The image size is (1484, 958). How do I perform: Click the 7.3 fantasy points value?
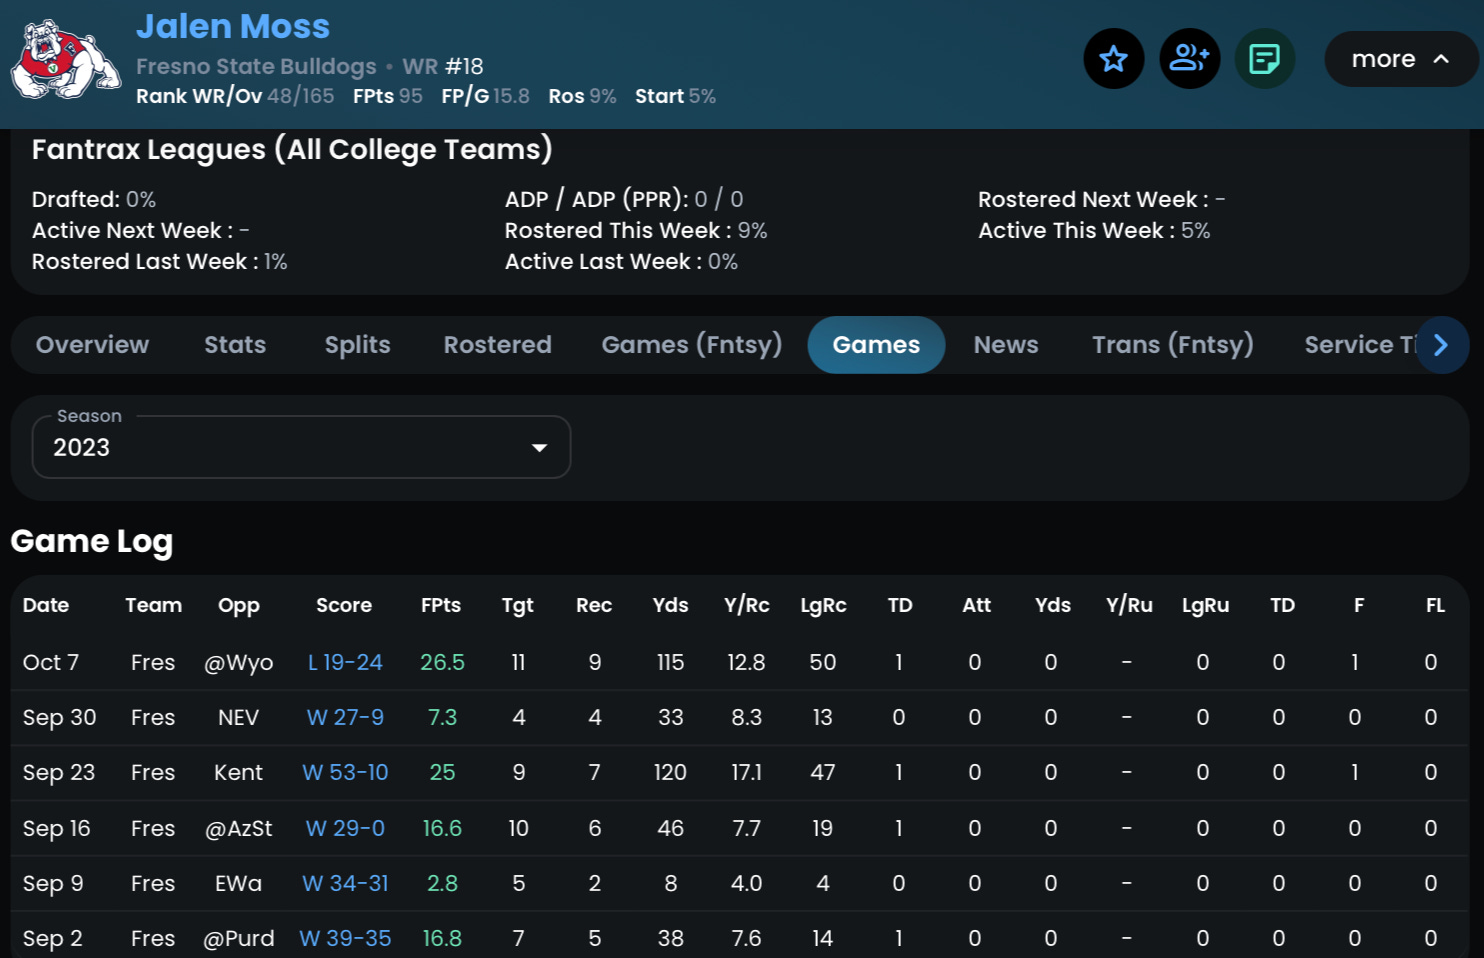442,718
